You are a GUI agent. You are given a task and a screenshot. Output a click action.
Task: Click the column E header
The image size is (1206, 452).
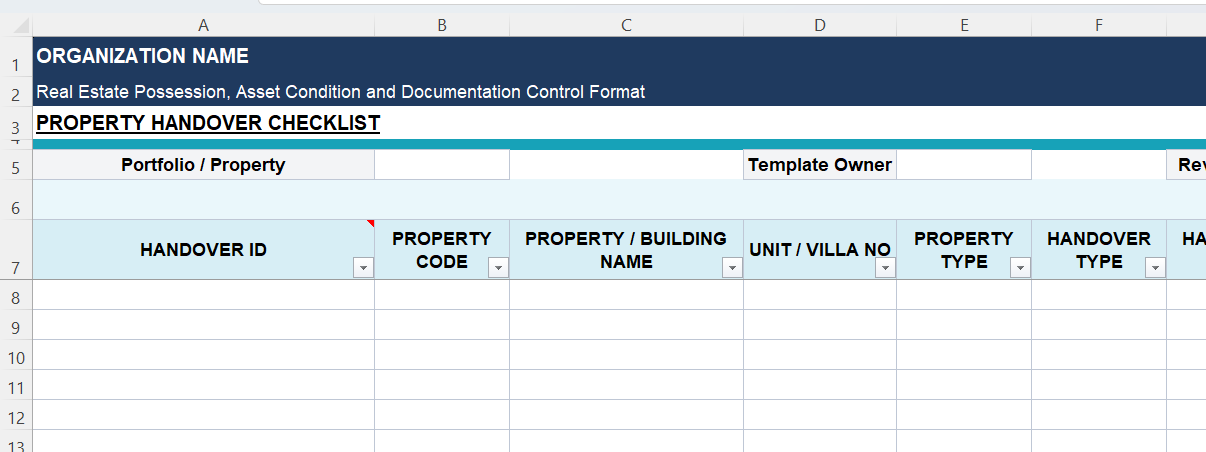coord(964,26)
